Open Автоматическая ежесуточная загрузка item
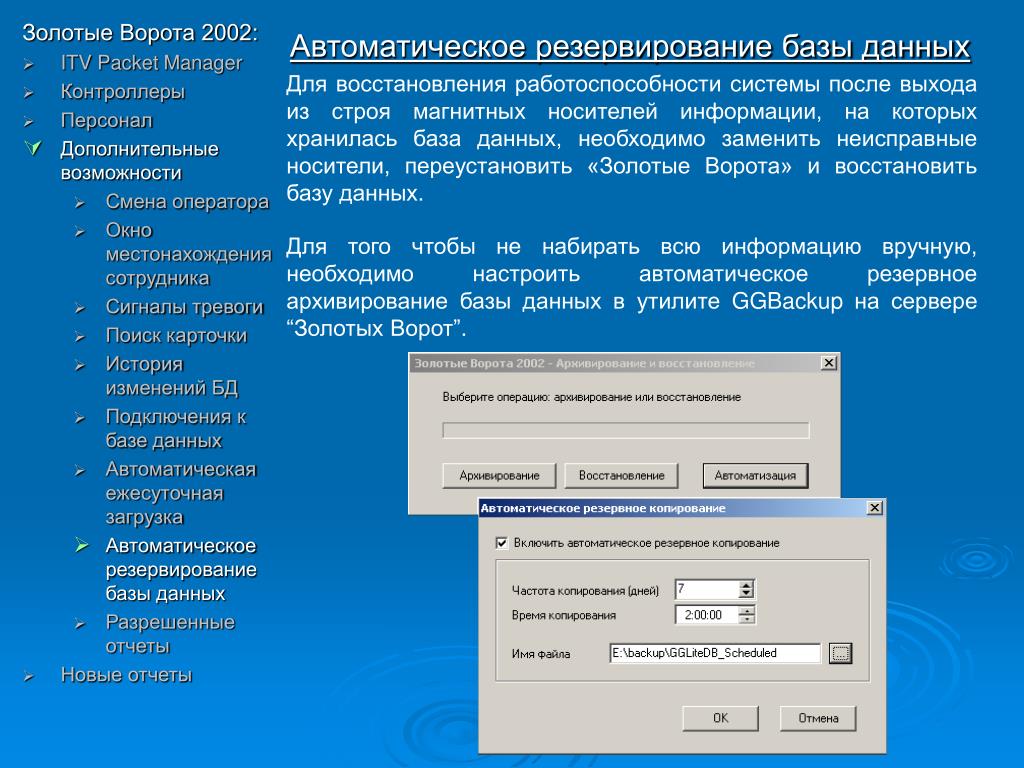 tap(181, 493)
